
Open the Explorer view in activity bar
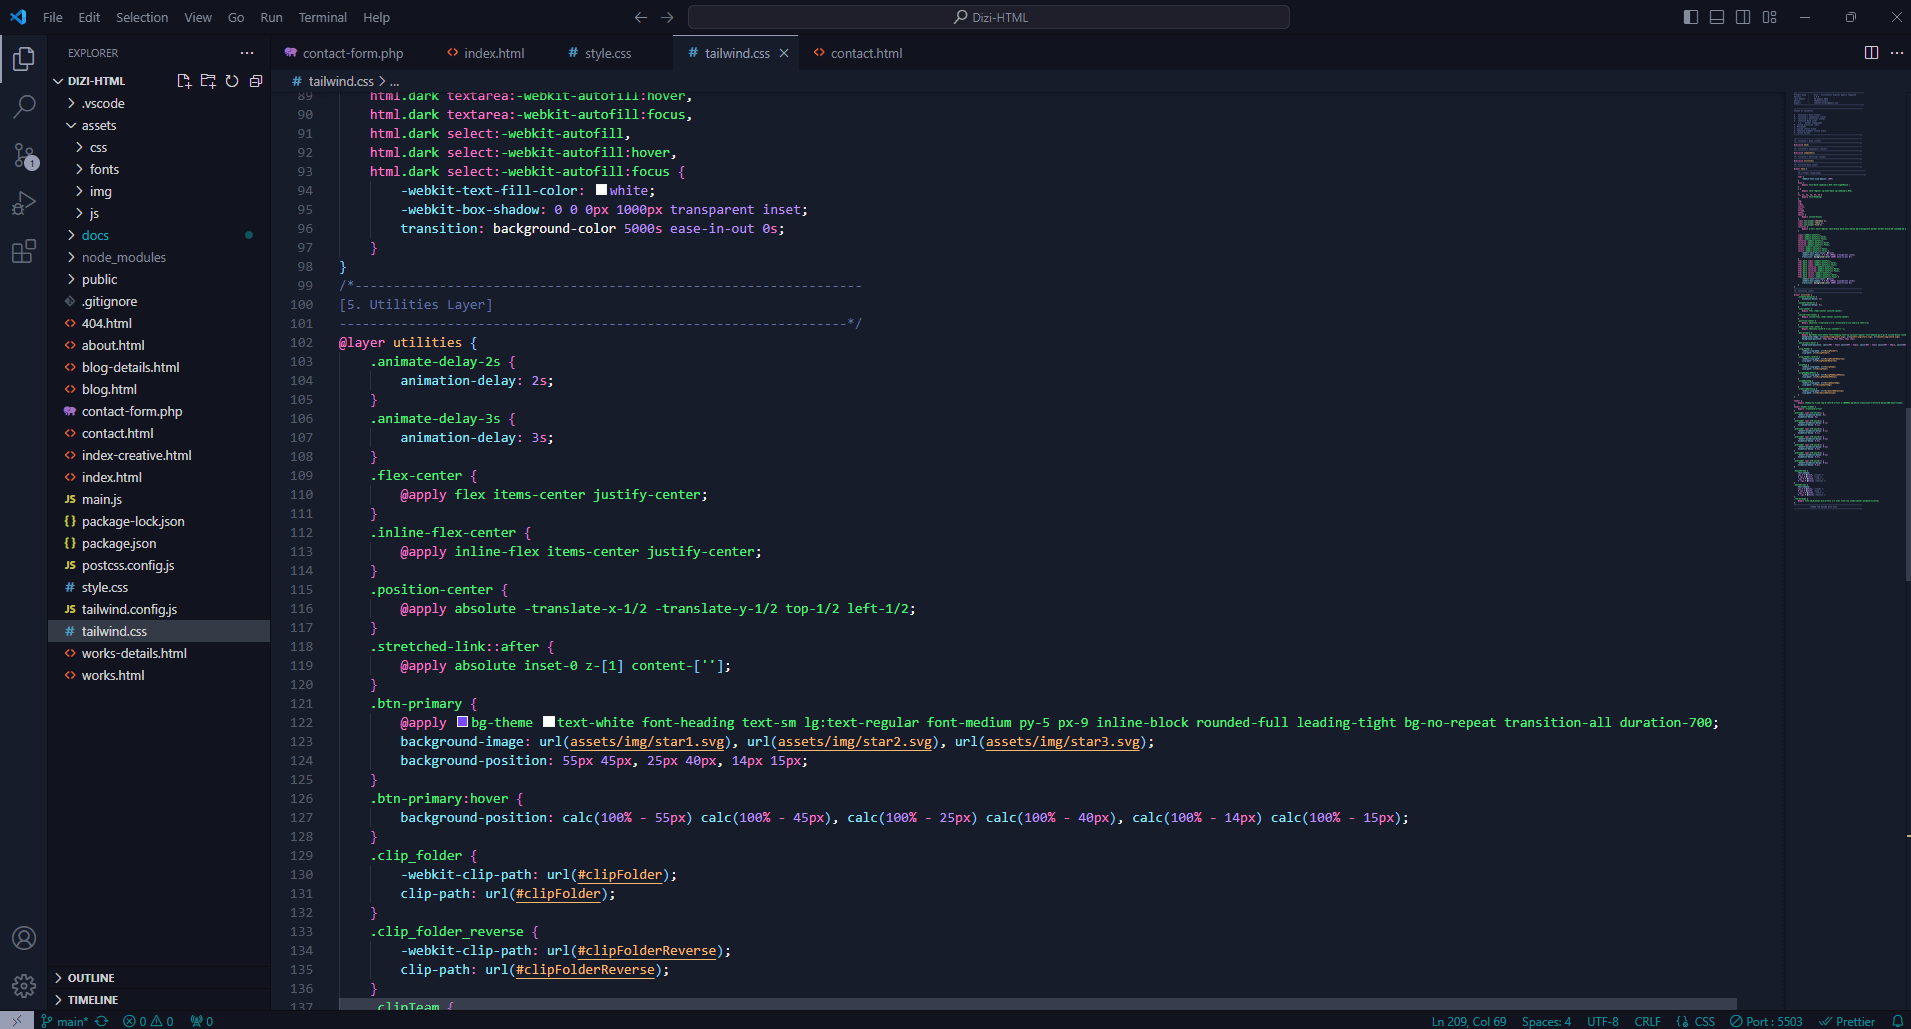coord(24,60)
